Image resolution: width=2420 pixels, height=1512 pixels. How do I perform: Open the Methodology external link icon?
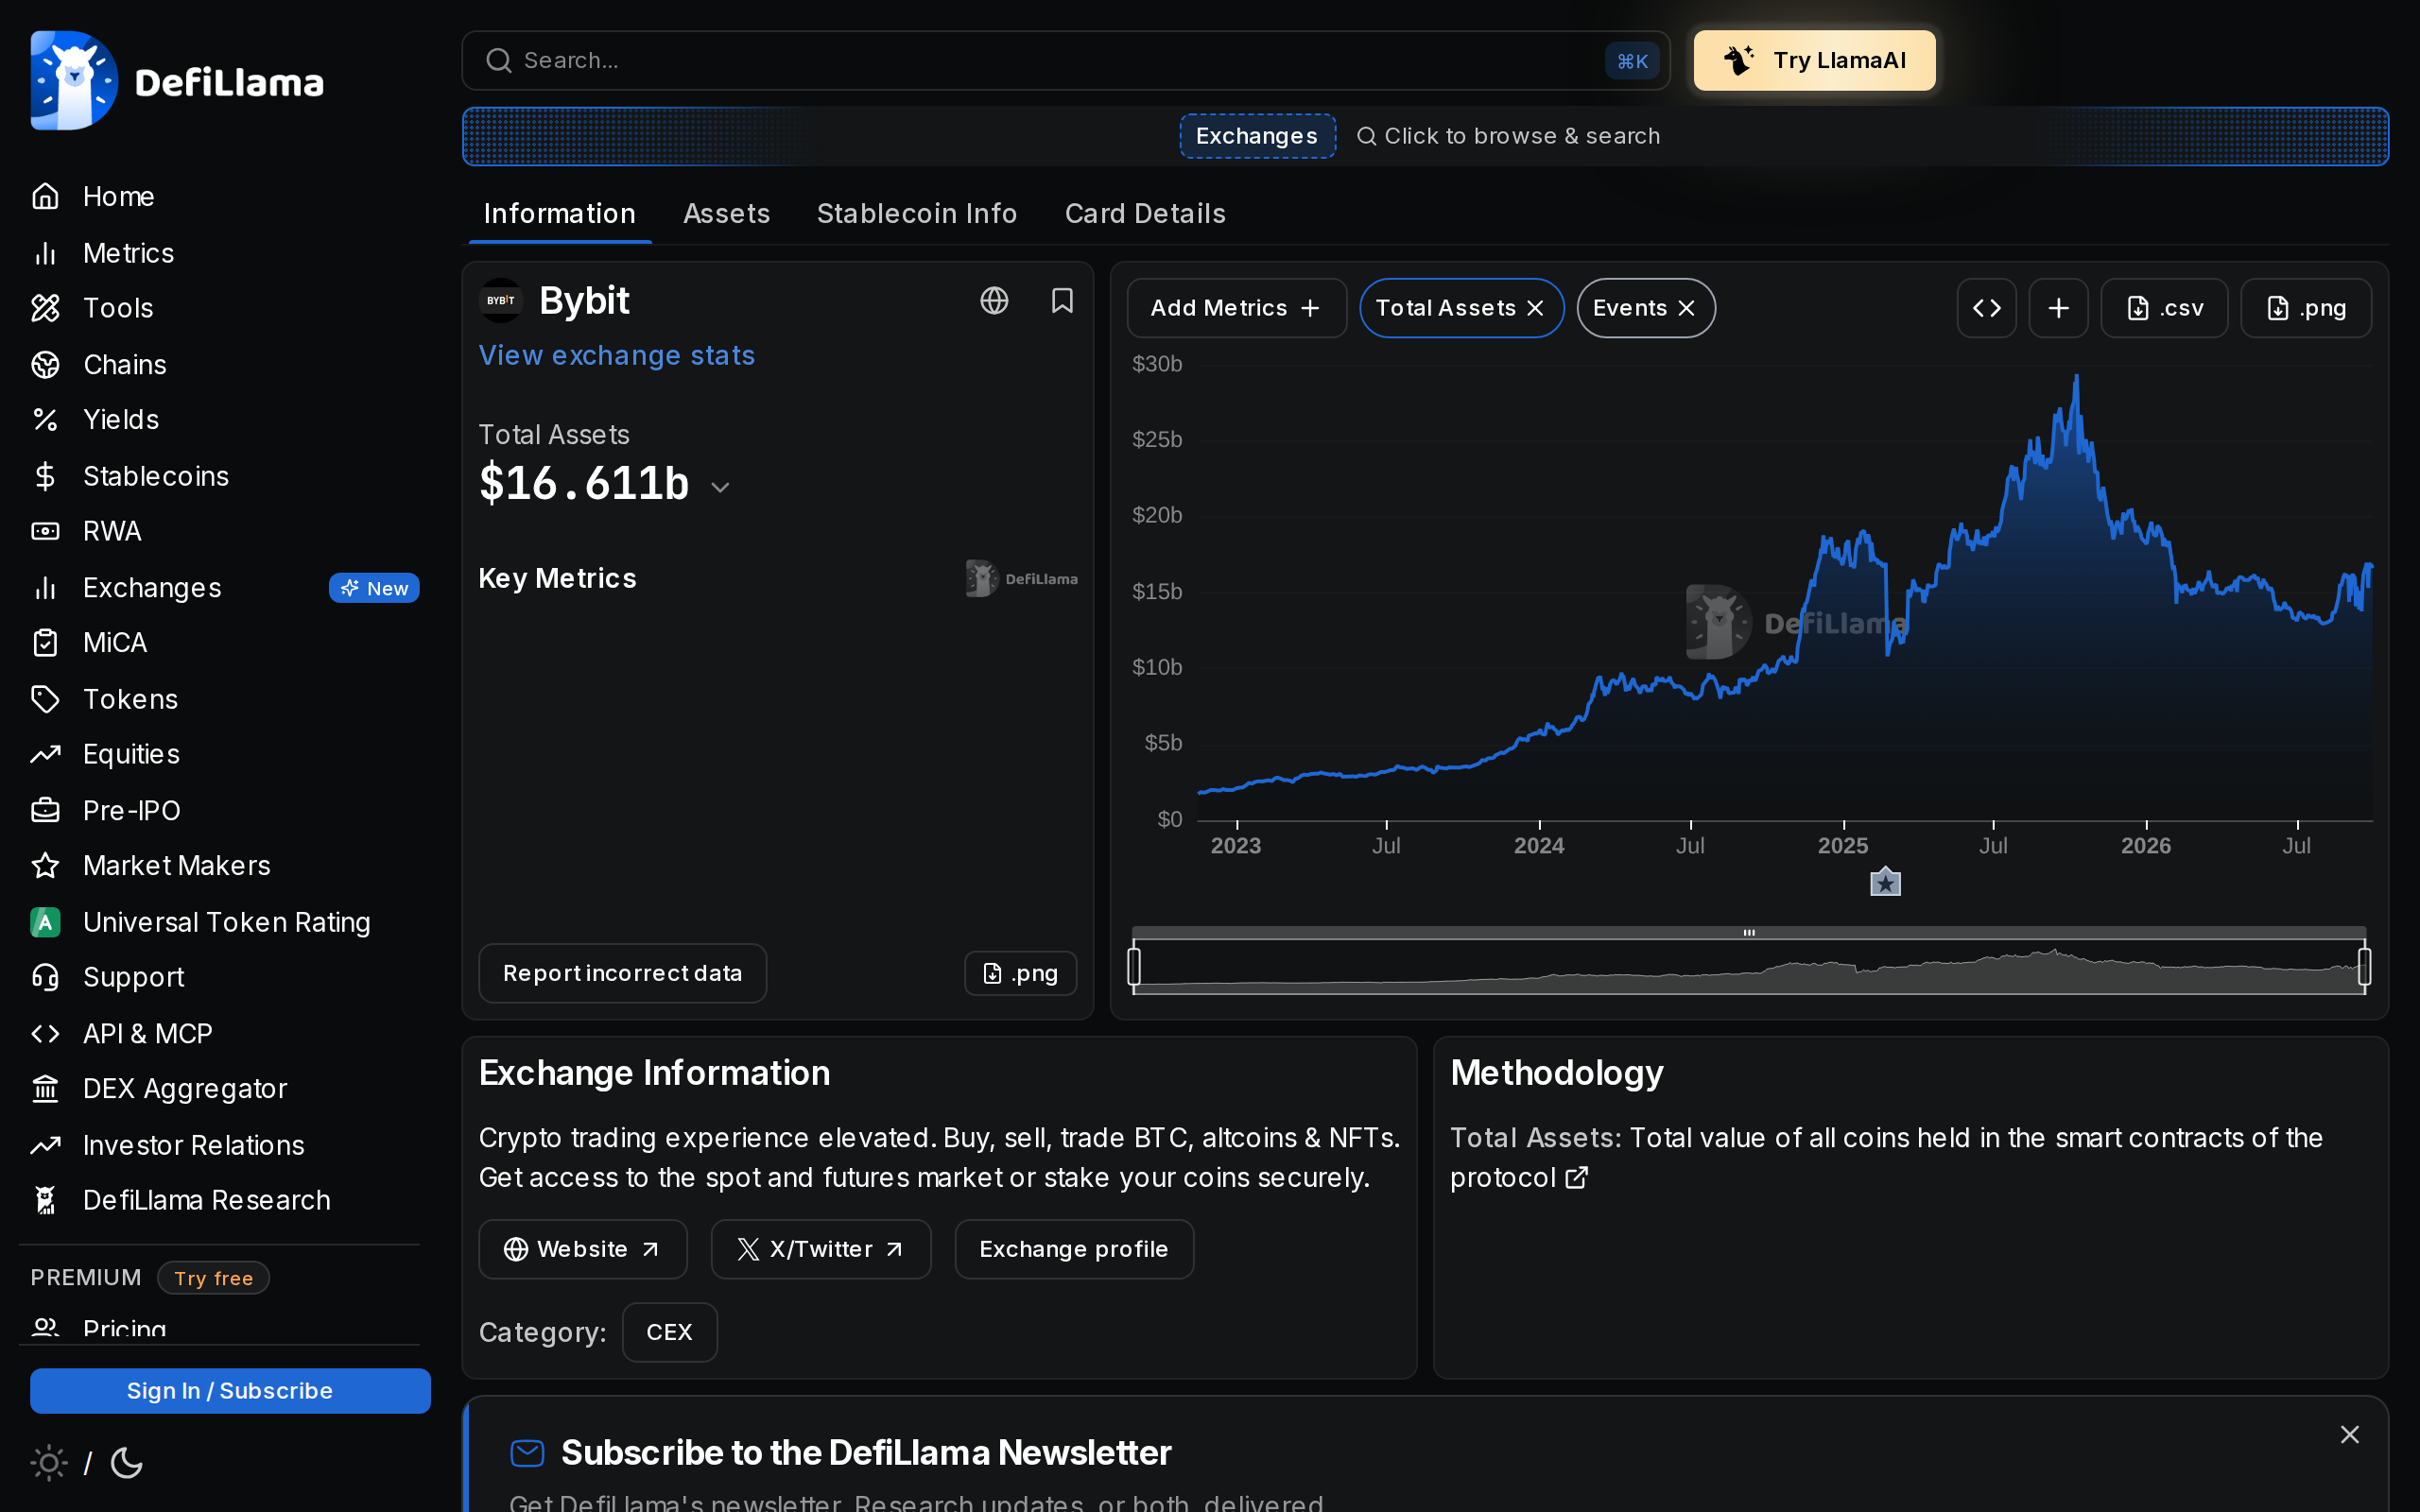(1576, 1178)
